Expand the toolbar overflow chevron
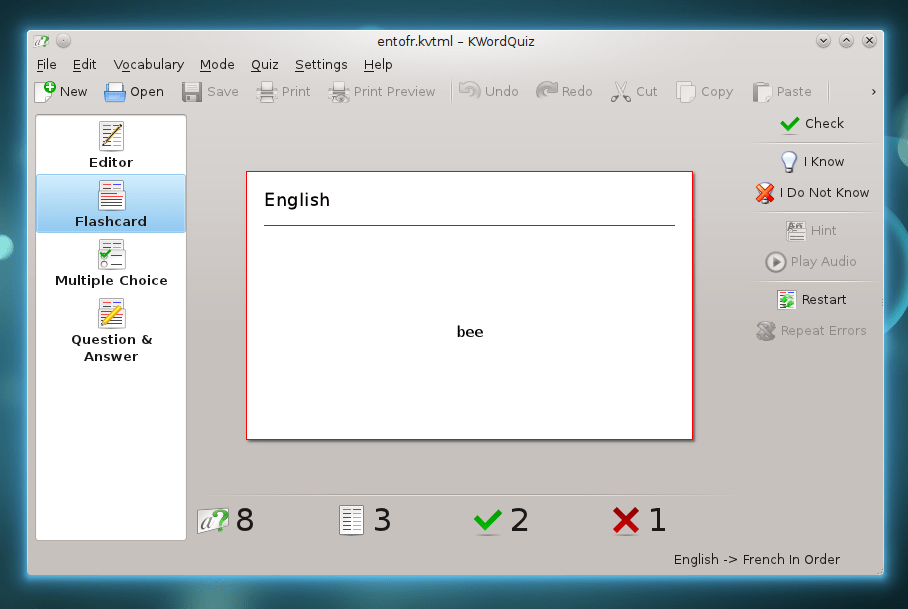Image resolution: width=908 pixels, height=609 pixels. 873,92
